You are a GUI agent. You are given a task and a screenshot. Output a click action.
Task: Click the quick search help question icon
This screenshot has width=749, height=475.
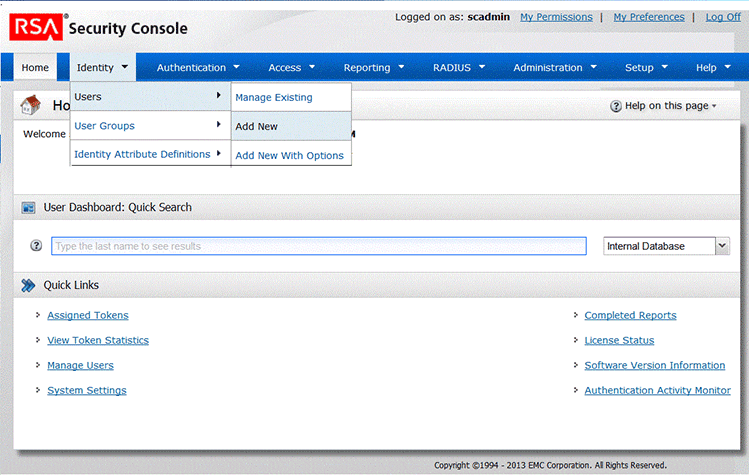click(36, 246)
